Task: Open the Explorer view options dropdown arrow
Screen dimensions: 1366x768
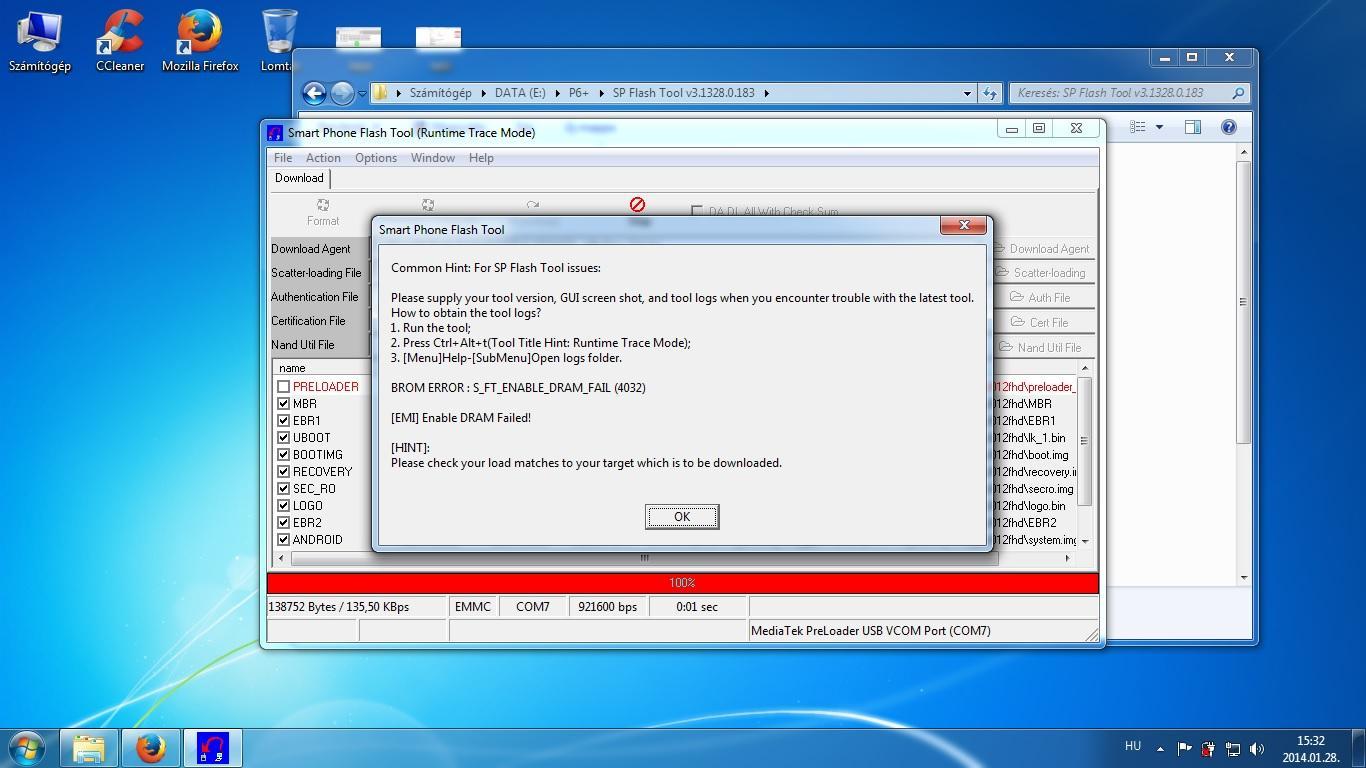Action: [x=1159, y=127]
